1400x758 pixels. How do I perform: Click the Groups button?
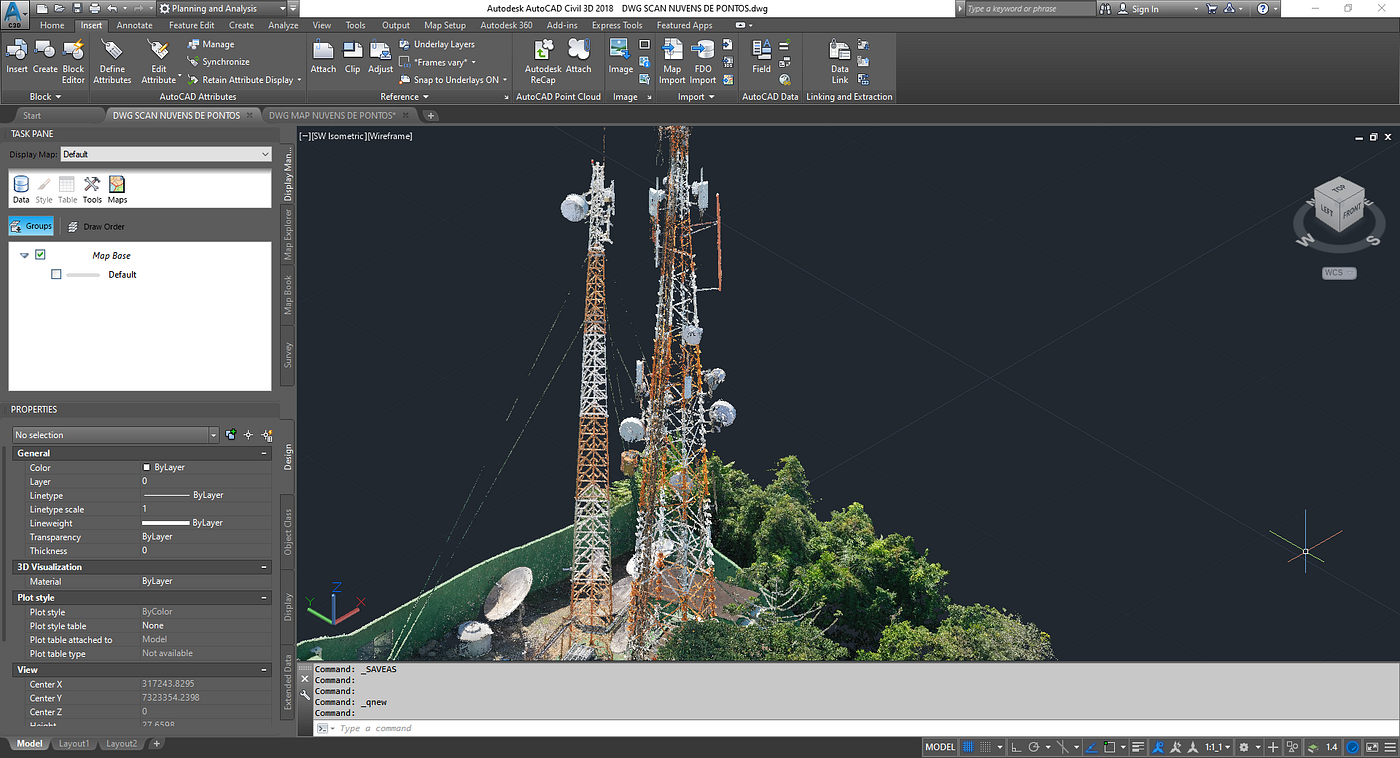[x=32, y=226]
